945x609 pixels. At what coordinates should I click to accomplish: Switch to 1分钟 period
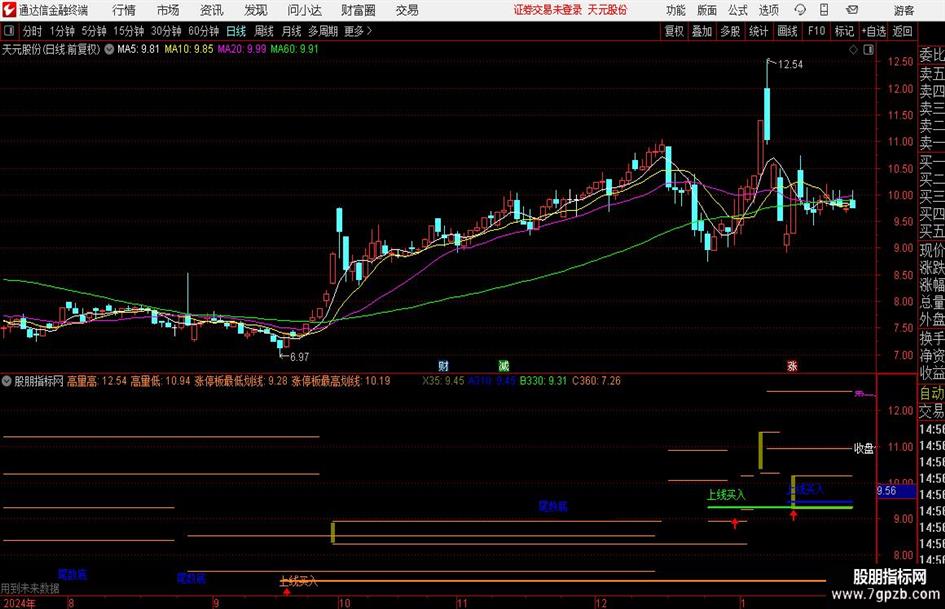point(62,31)
